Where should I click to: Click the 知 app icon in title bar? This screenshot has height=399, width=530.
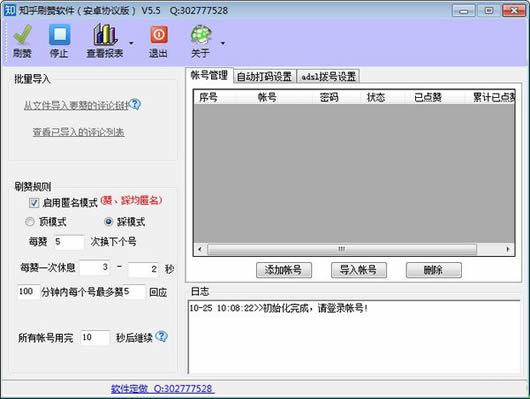tap(10, 10)
